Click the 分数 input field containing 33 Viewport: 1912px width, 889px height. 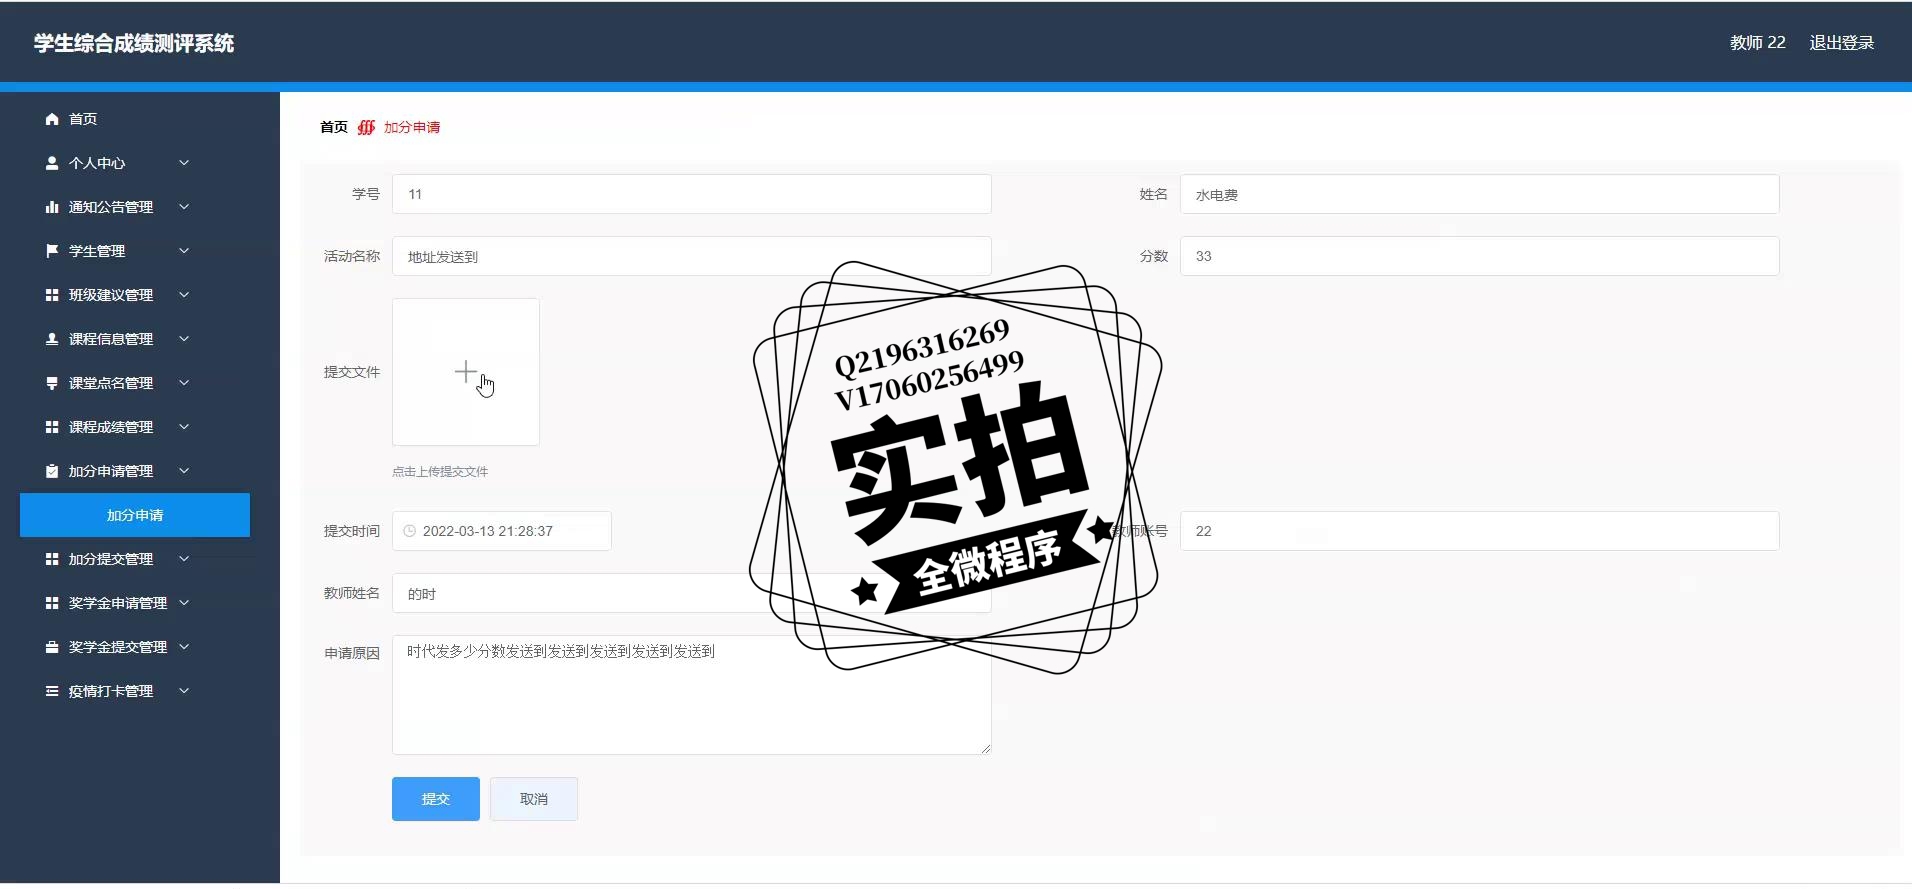pos(1480,256)
